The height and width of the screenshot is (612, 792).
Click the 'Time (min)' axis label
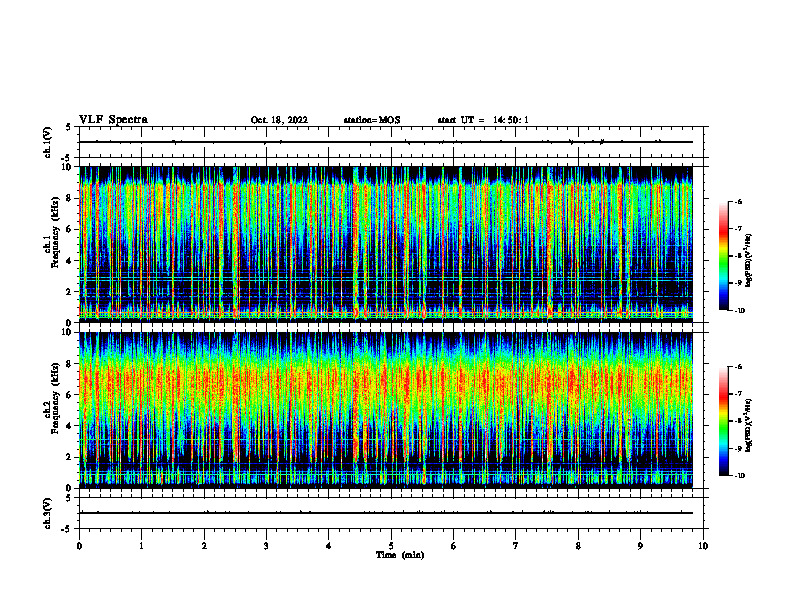pos(400,555)
